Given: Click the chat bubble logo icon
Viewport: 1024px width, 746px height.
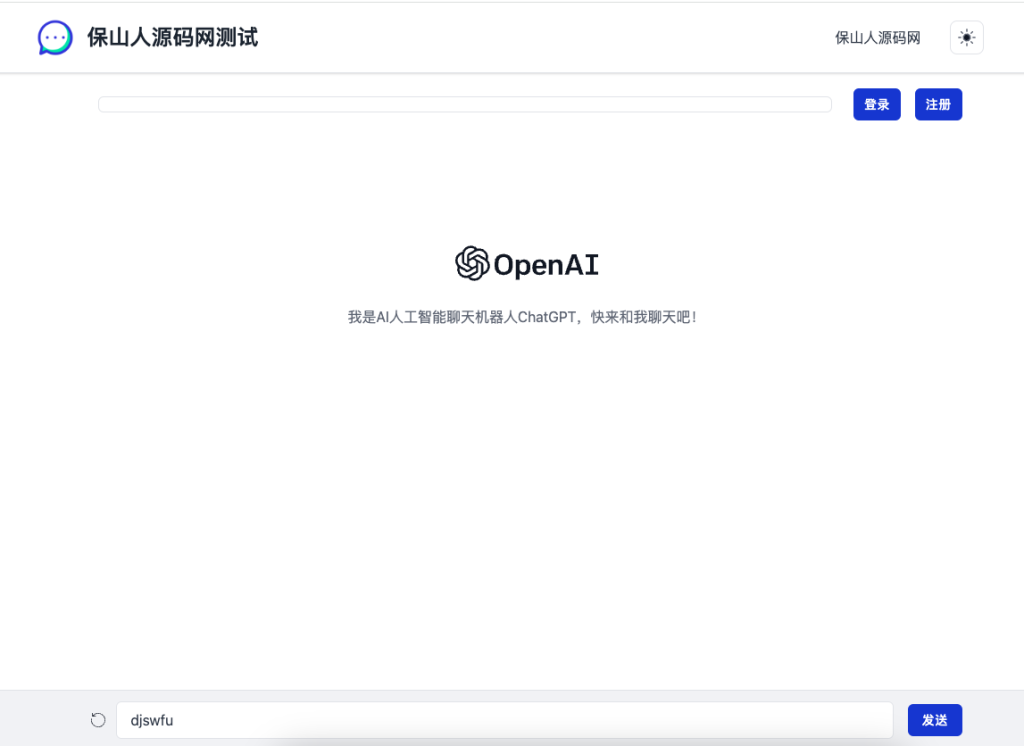Looking at the screenshot, I should [55, 38].
